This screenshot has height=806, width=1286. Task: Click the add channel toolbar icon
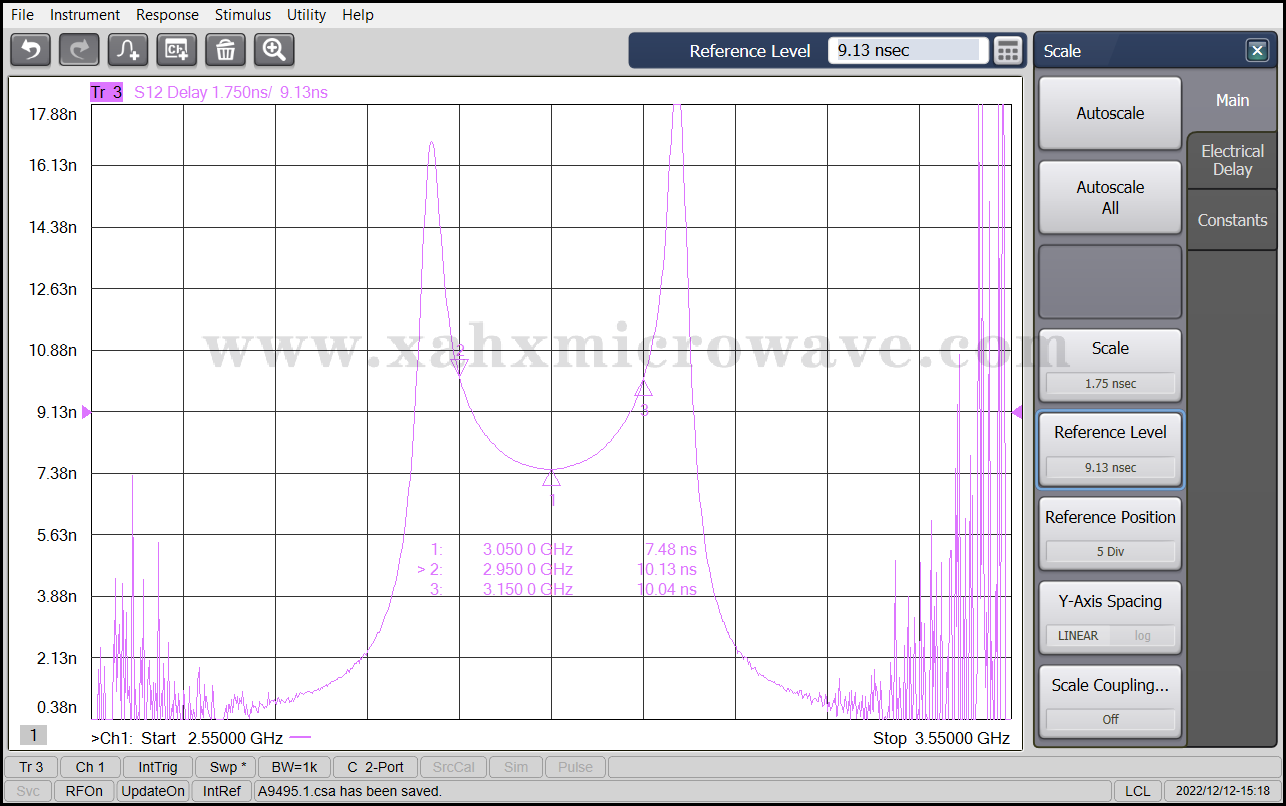(x=177, y=49)
